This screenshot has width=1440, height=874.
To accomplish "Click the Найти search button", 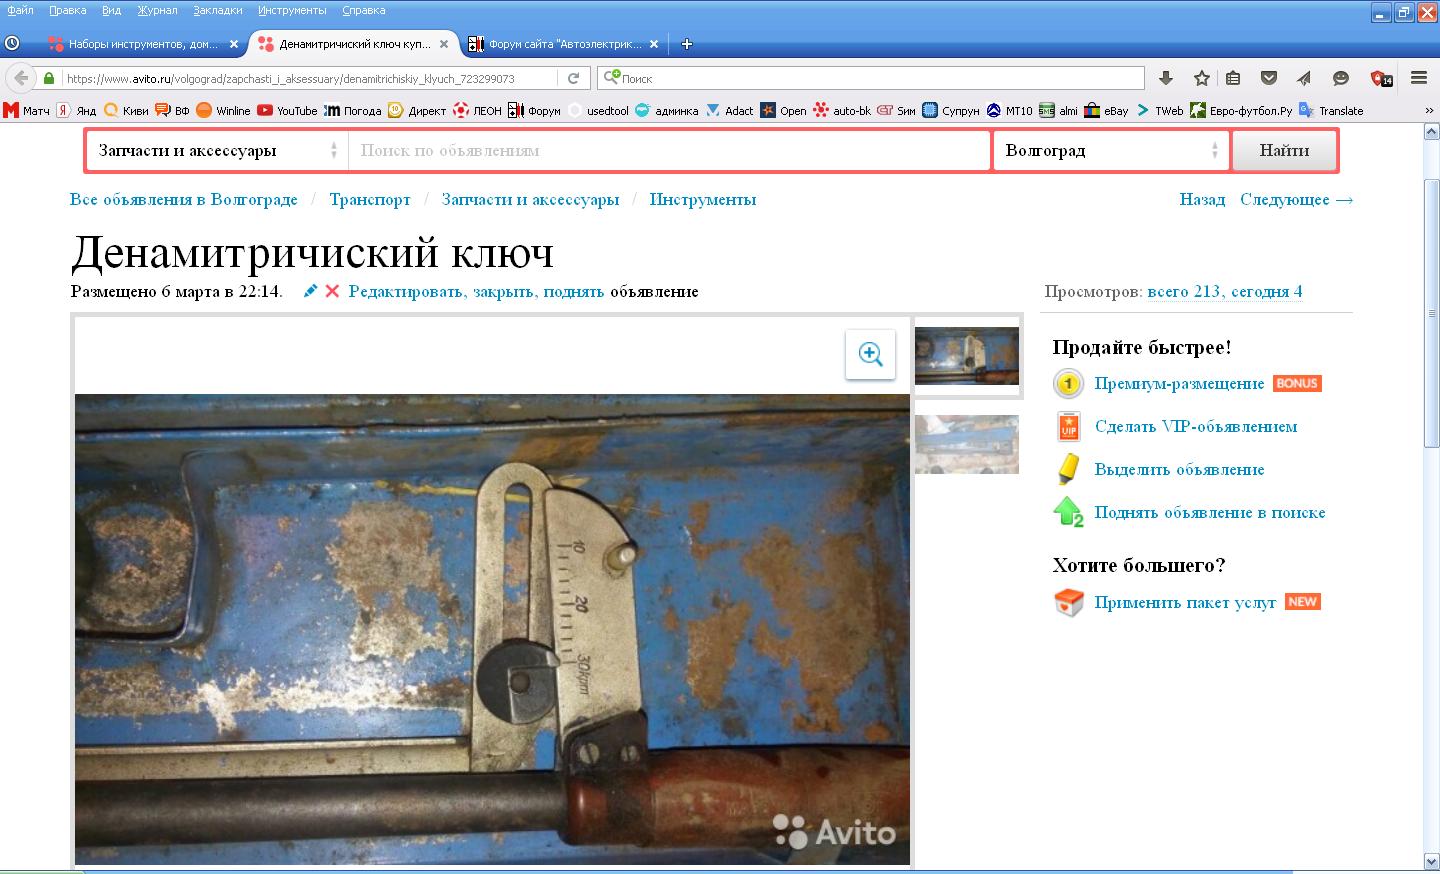I will [1284, 151].
